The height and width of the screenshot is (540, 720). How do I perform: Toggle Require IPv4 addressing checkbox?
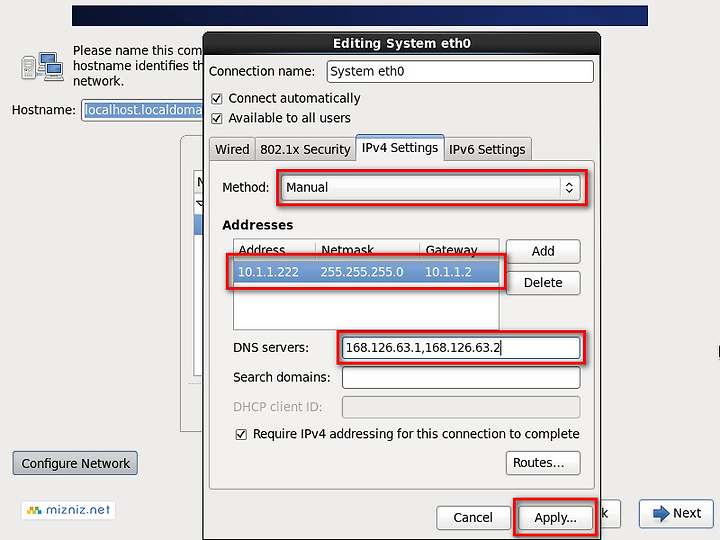[241, 434]
